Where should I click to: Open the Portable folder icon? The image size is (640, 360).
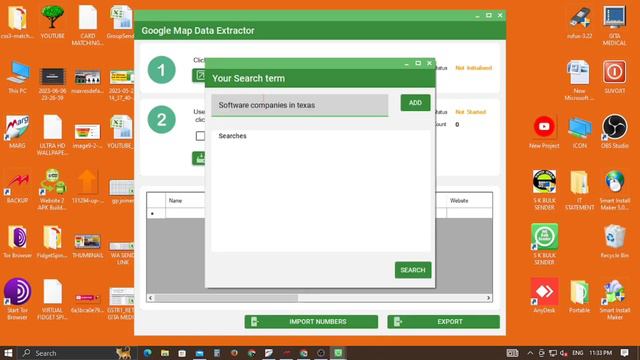pyautogui.click(x=580, y=296)
